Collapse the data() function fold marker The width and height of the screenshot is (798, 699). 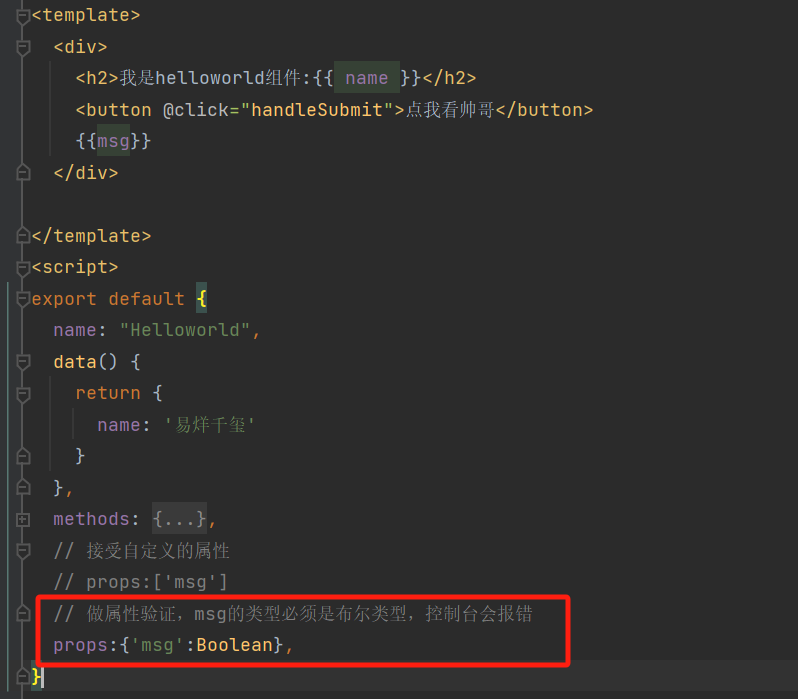click(x=23, y=362)
